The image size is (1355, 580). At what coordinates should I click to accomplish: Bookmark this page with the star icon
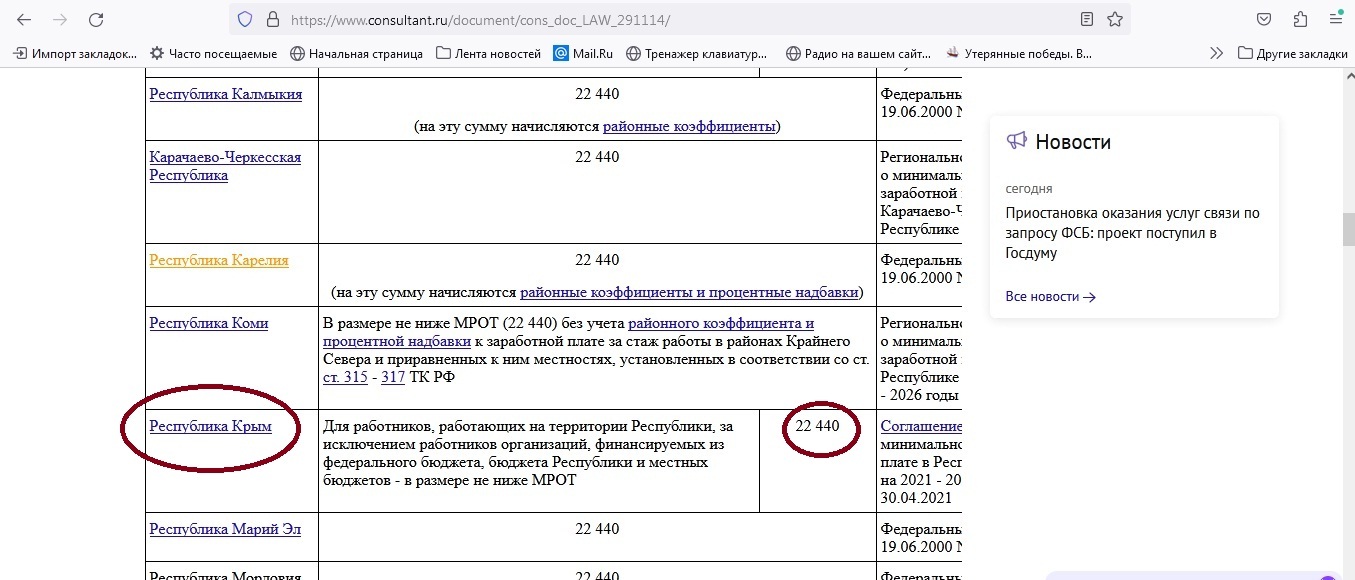(1114, 20)
